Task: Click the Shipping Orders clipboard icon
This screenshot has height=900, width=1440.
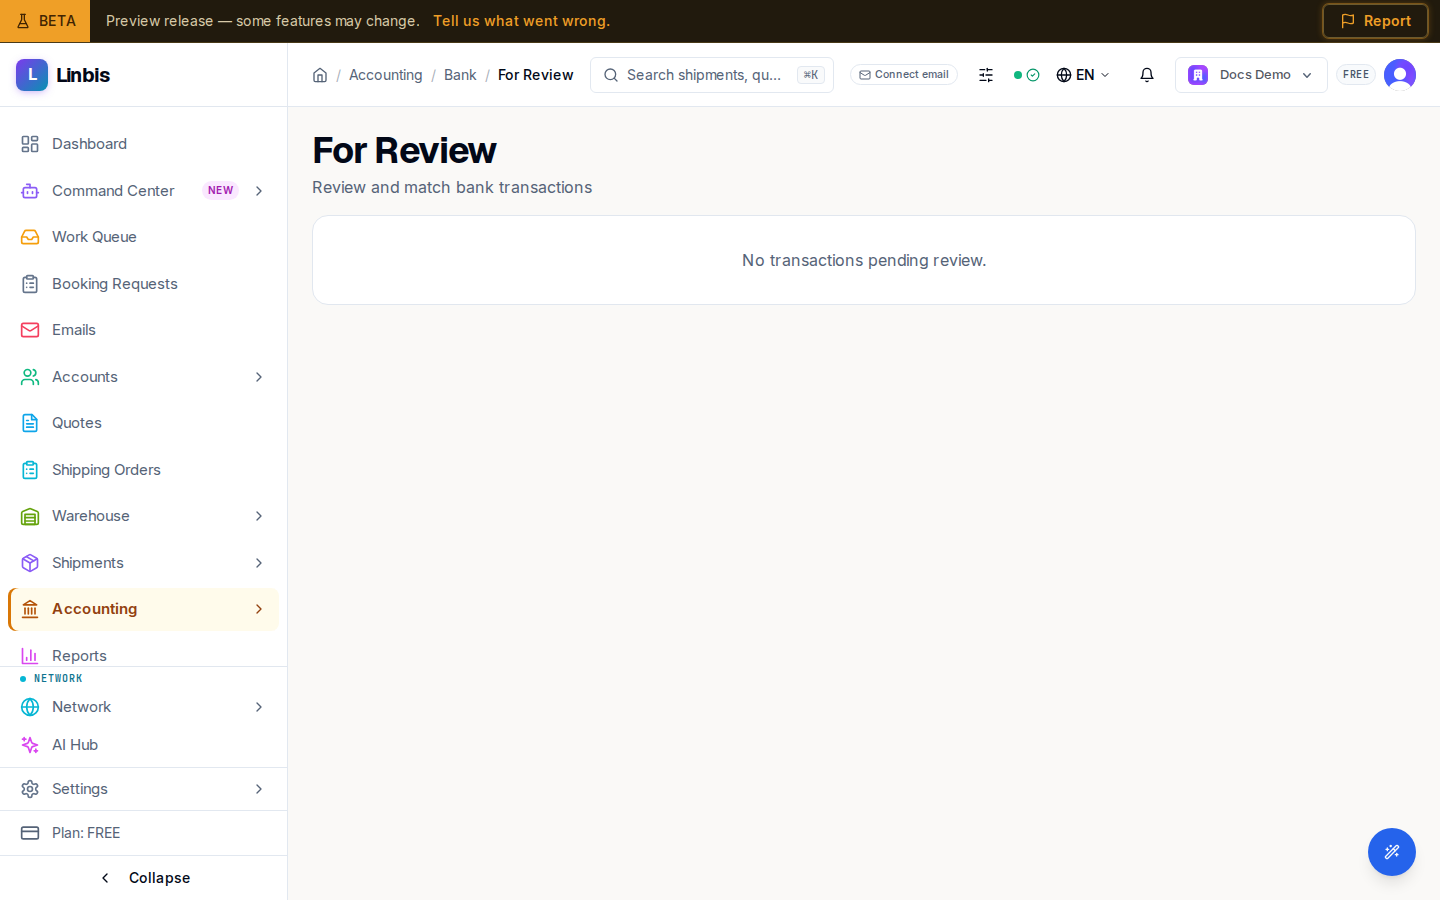Action: tap(30, 470)
